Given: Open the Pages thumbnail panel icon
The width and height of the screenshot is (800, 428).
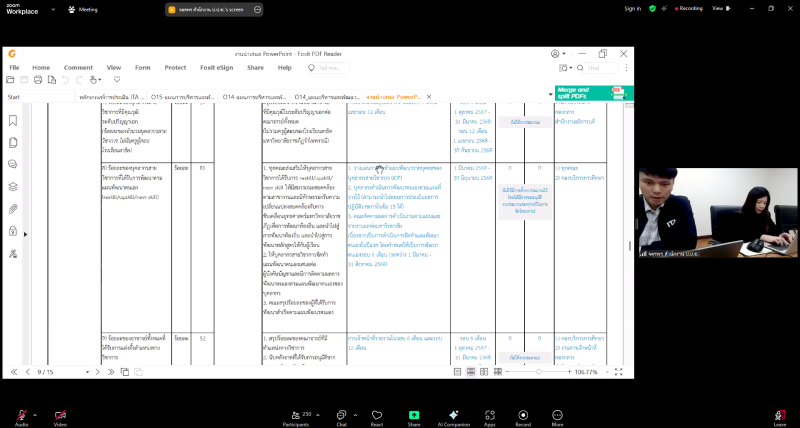Looking at the screenshot, I should [x=13, y=142].
